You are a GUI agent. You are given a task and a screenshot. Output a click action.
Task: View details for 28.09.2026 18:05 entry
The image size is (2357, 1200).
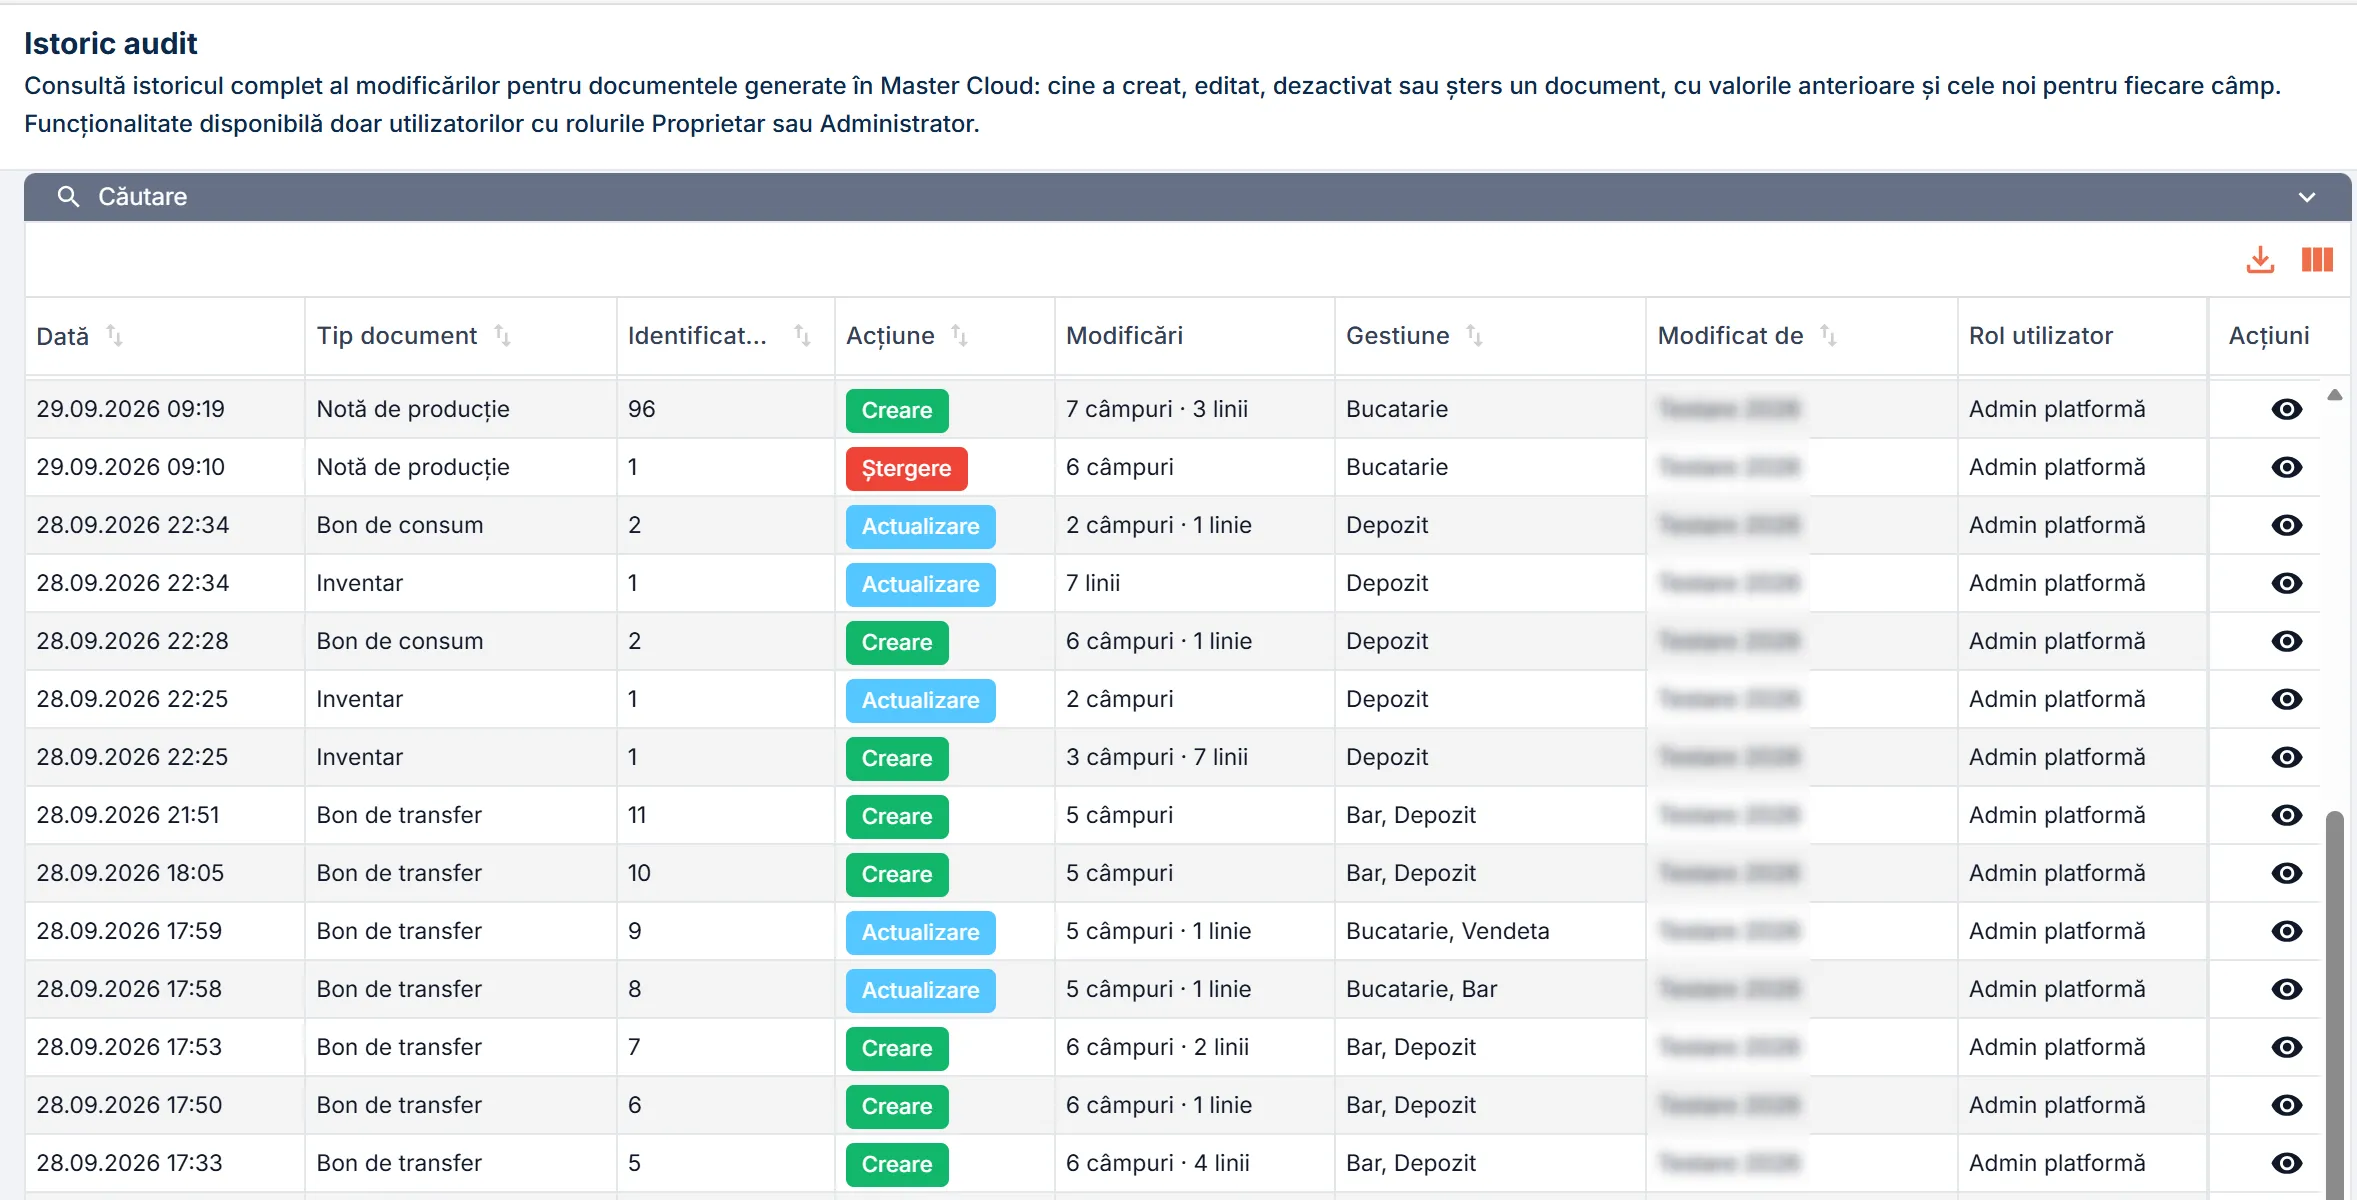2286,873
